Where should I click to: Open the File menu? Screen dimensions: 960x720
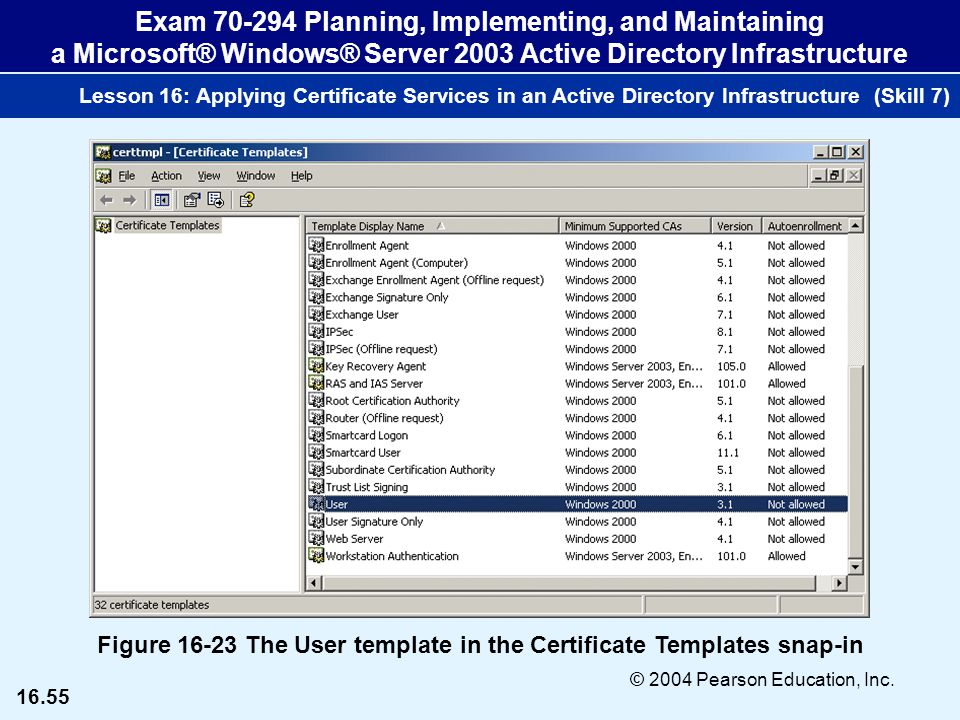tap(127, 176)
